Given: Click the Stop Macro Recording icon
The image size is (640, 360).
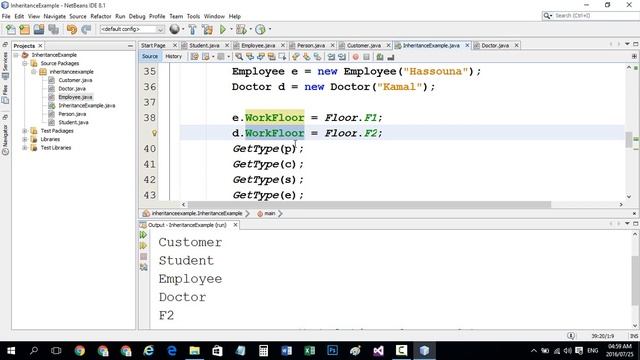Looking at the screenshot, I should click(x=366, y=57).
